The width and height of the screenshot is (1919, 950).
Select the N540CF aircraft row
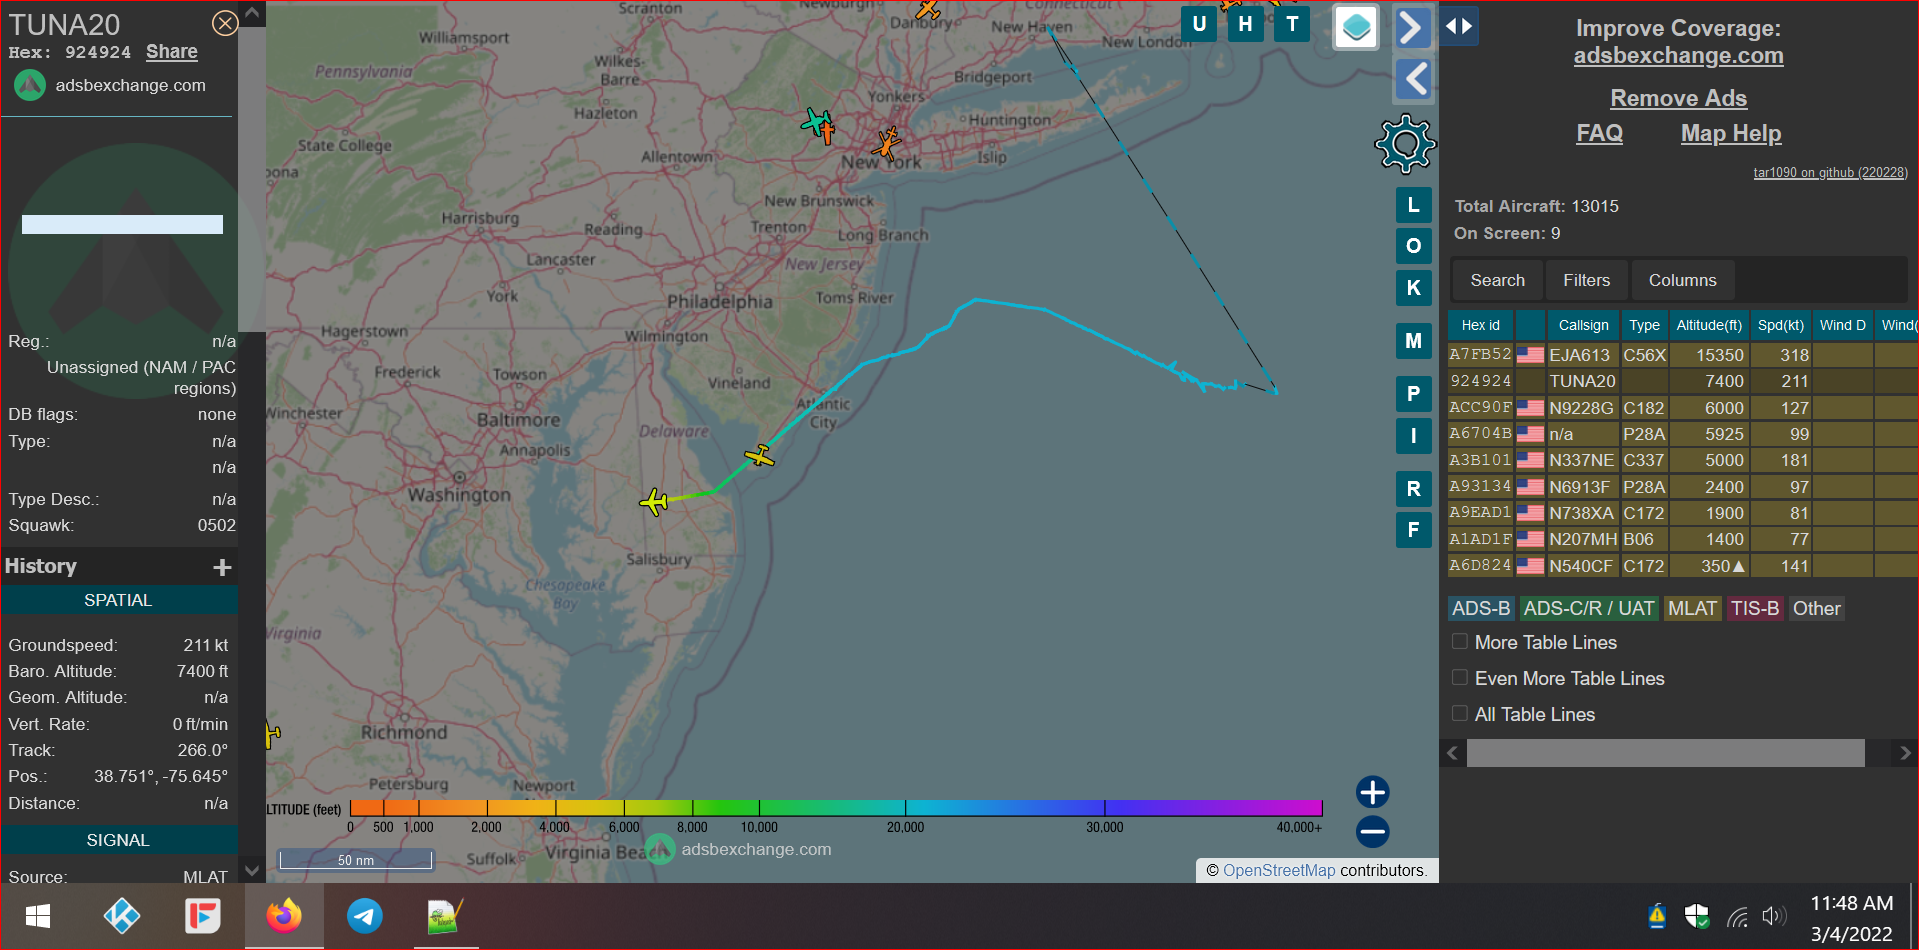pos(1683,566)
